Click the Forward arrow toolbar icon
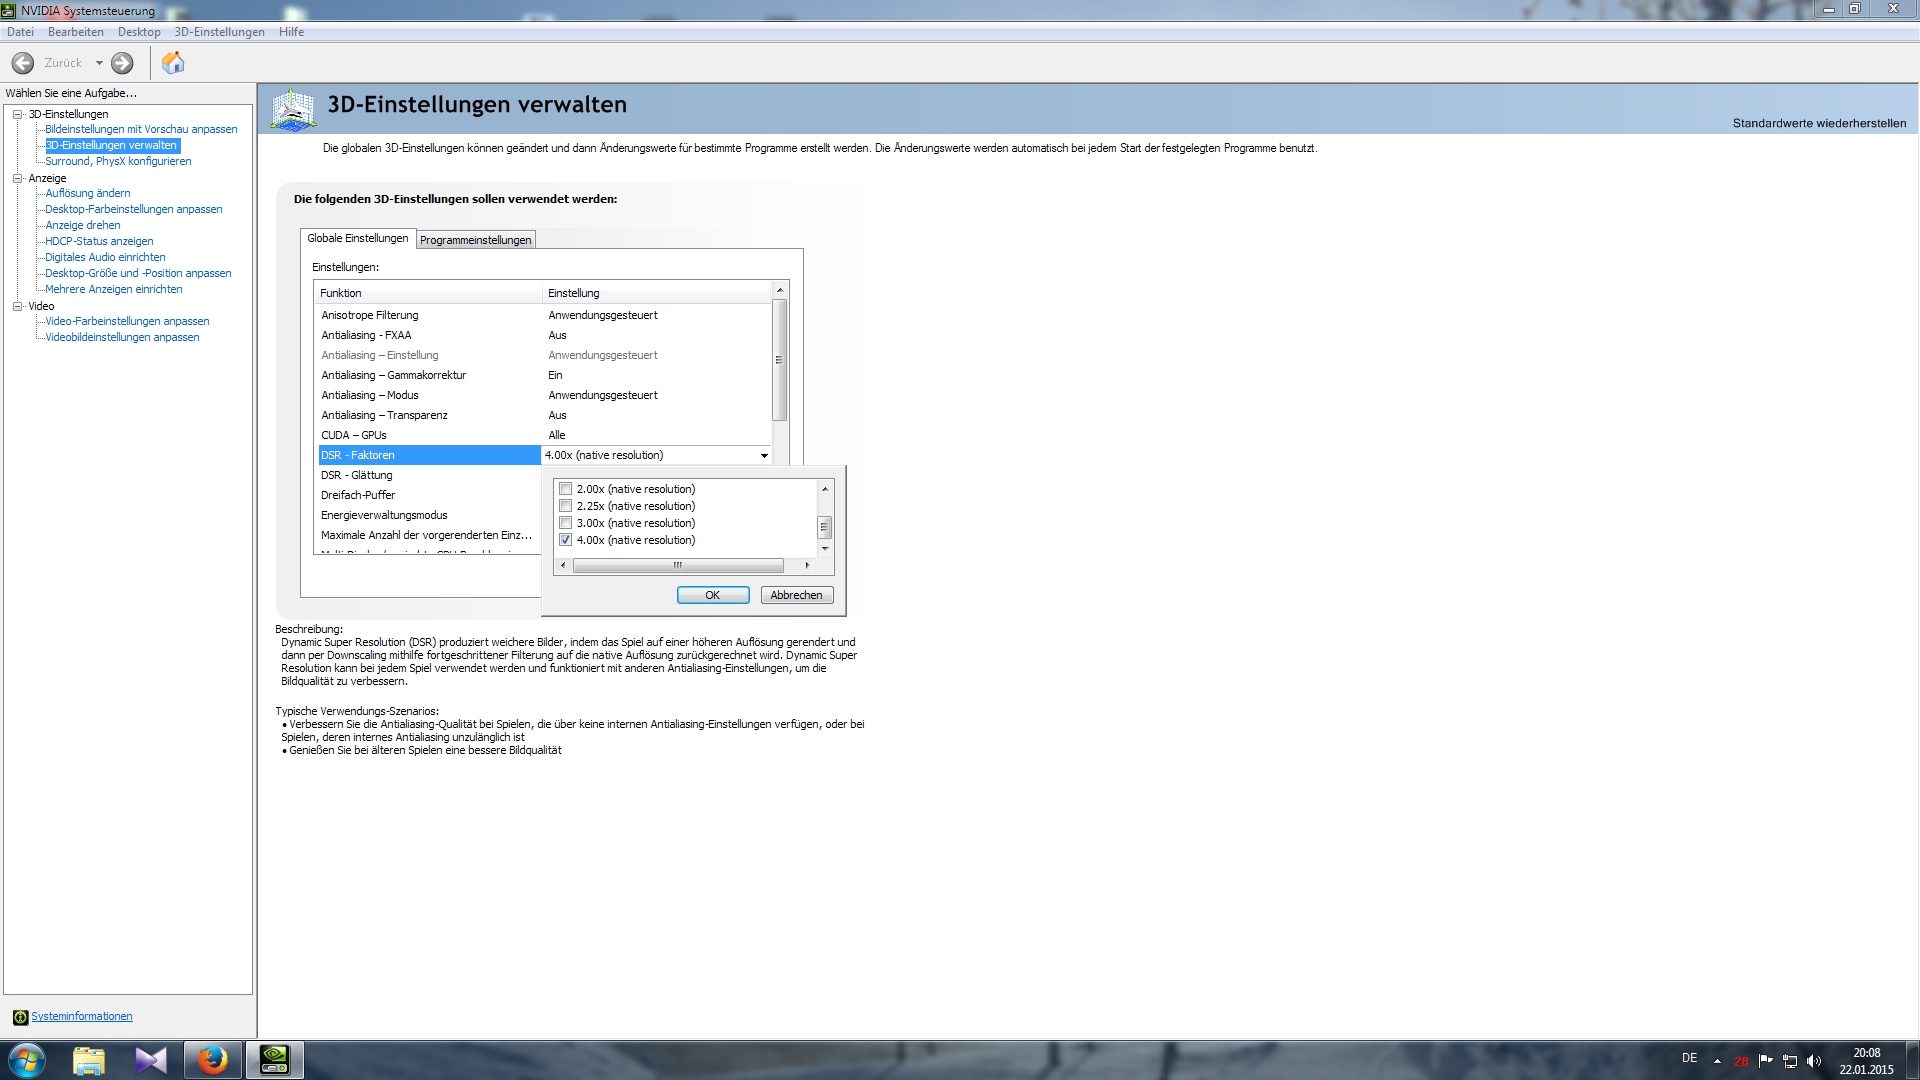The image size is (1920, 1080). [x=122, y=63]
